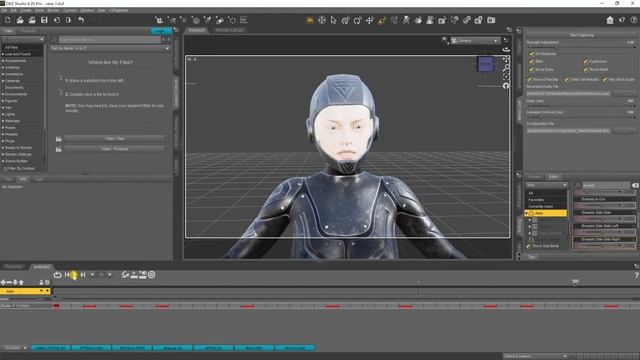Open the Sort By Name dropdown

(109, 48)
